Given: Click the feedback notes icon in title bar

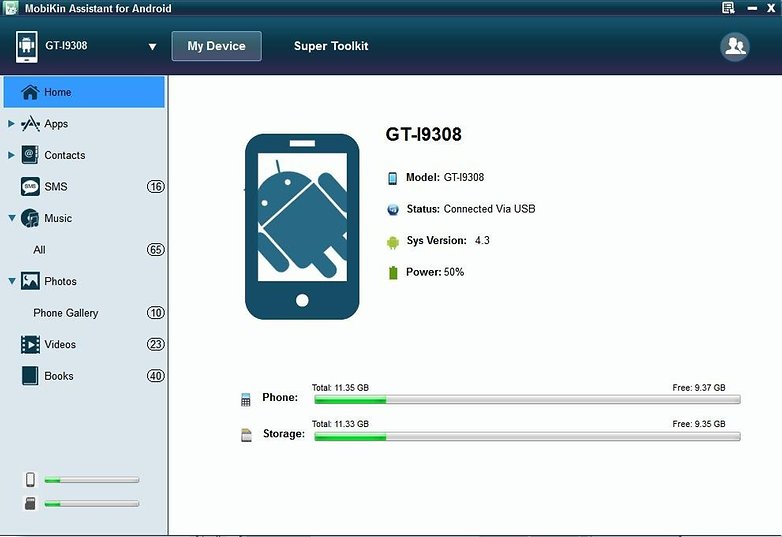Looking at the screenshot, I should click(x=728, y=7).
